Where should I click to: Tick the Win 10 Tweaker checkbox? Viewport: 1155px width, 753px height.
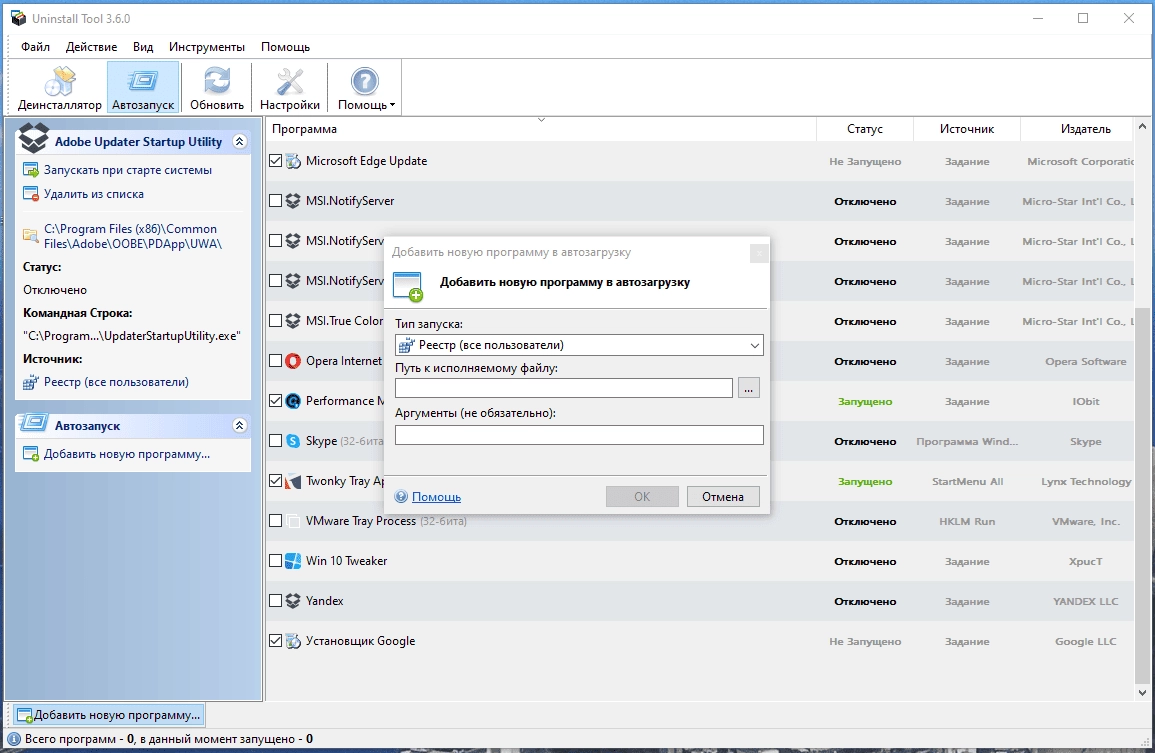point(275,561)
